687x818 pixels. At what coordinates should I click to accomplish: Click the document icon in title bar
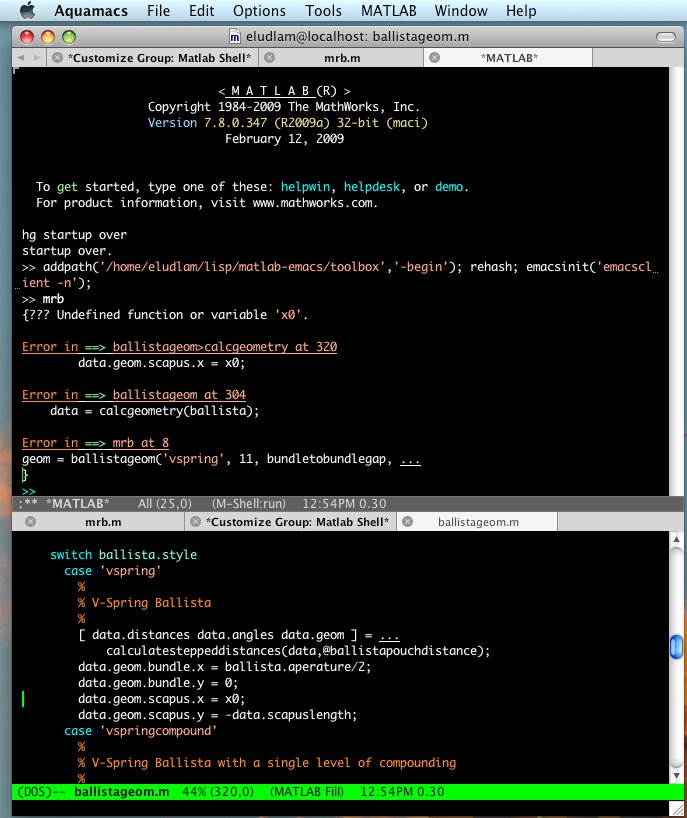[235, 36]
